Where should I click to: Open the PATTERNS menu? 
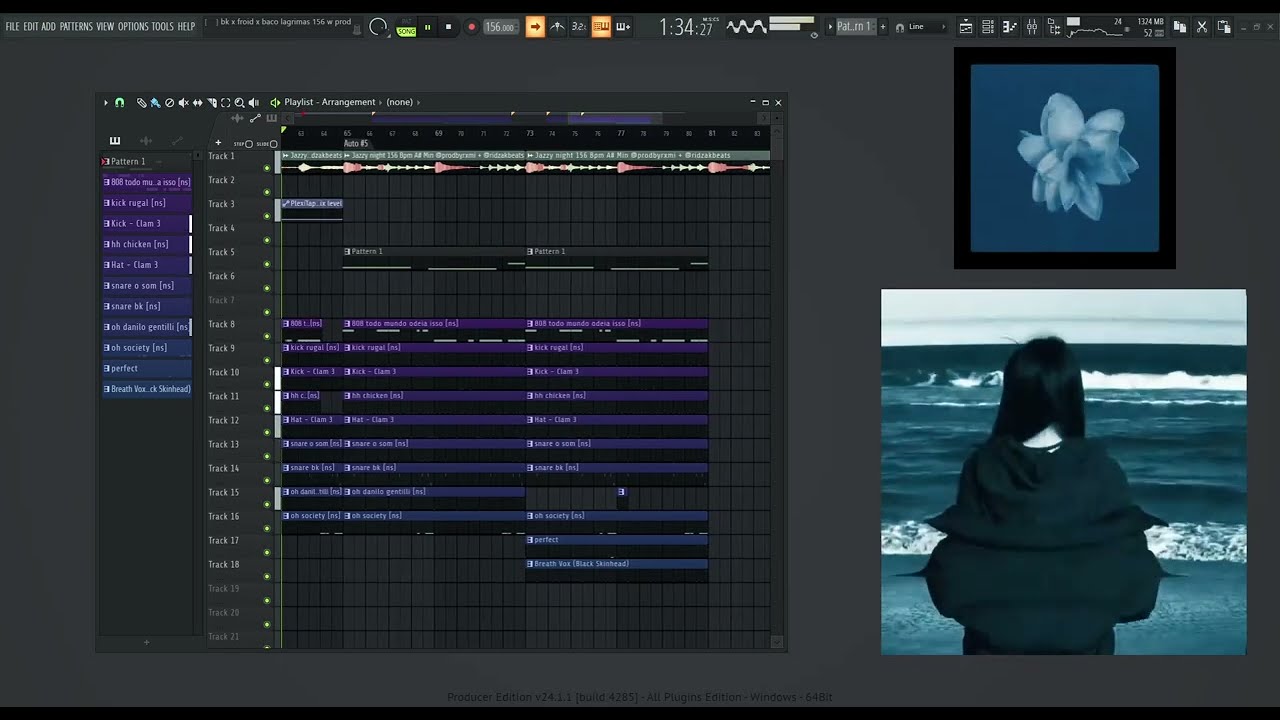(76, 27)
